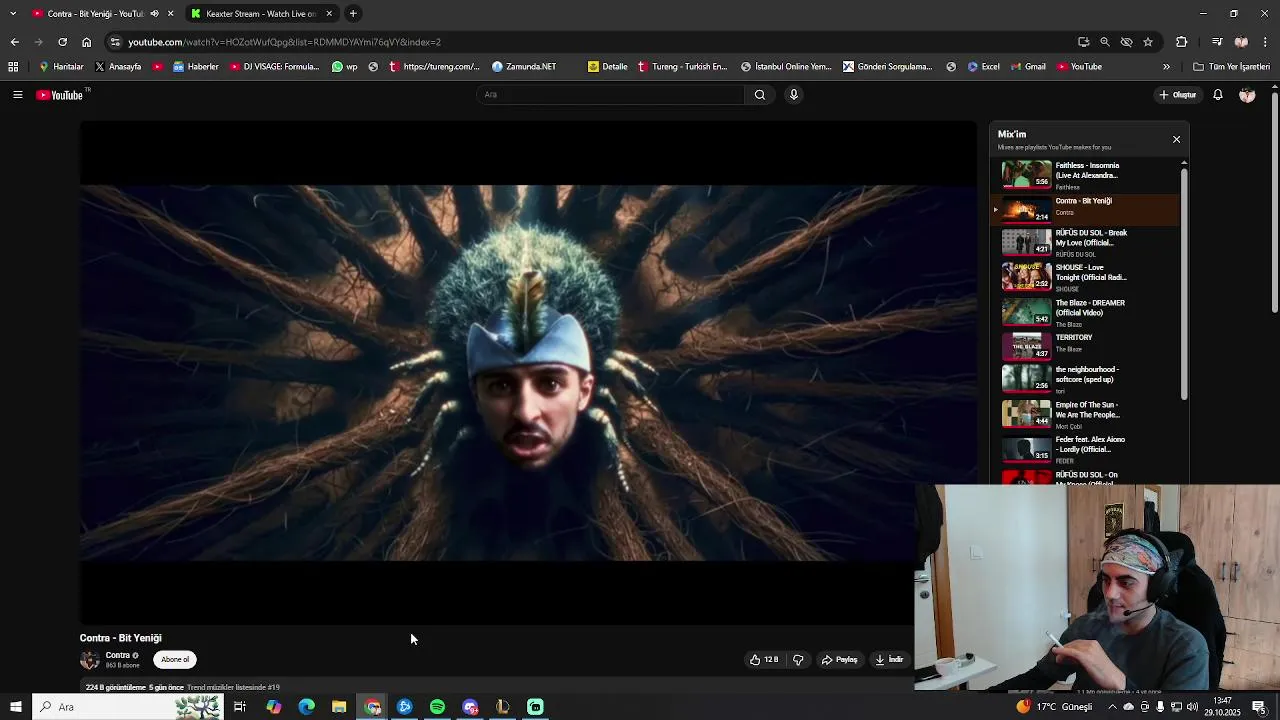The height and width of the screenshot is (720, 1280).
Task: Share the video with Paylaş button
Action: (840, 660)
